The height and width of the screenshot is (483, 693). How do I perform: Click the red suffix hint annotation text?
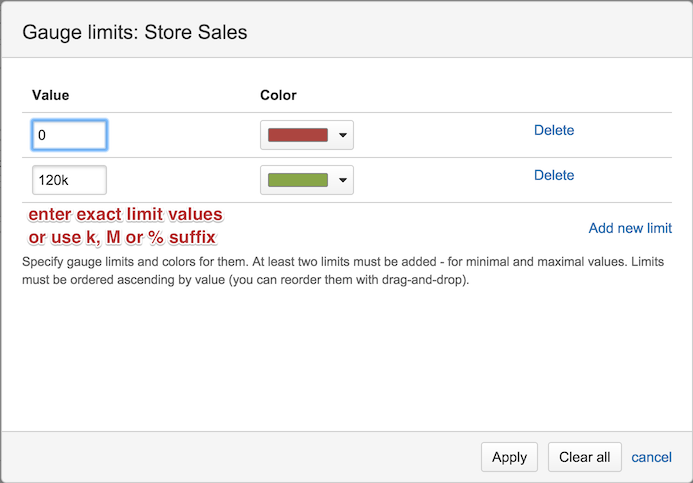click(126, 225)
